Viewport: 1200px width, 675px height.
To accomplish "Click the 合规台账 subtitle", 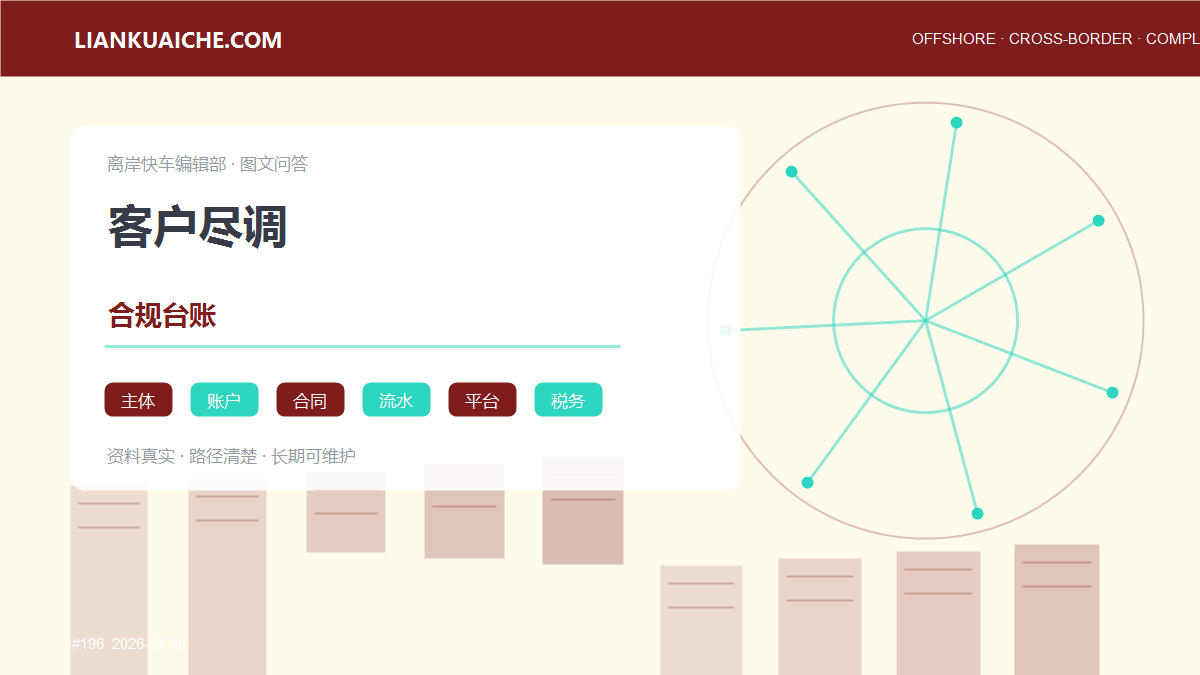I will point(162,316).
